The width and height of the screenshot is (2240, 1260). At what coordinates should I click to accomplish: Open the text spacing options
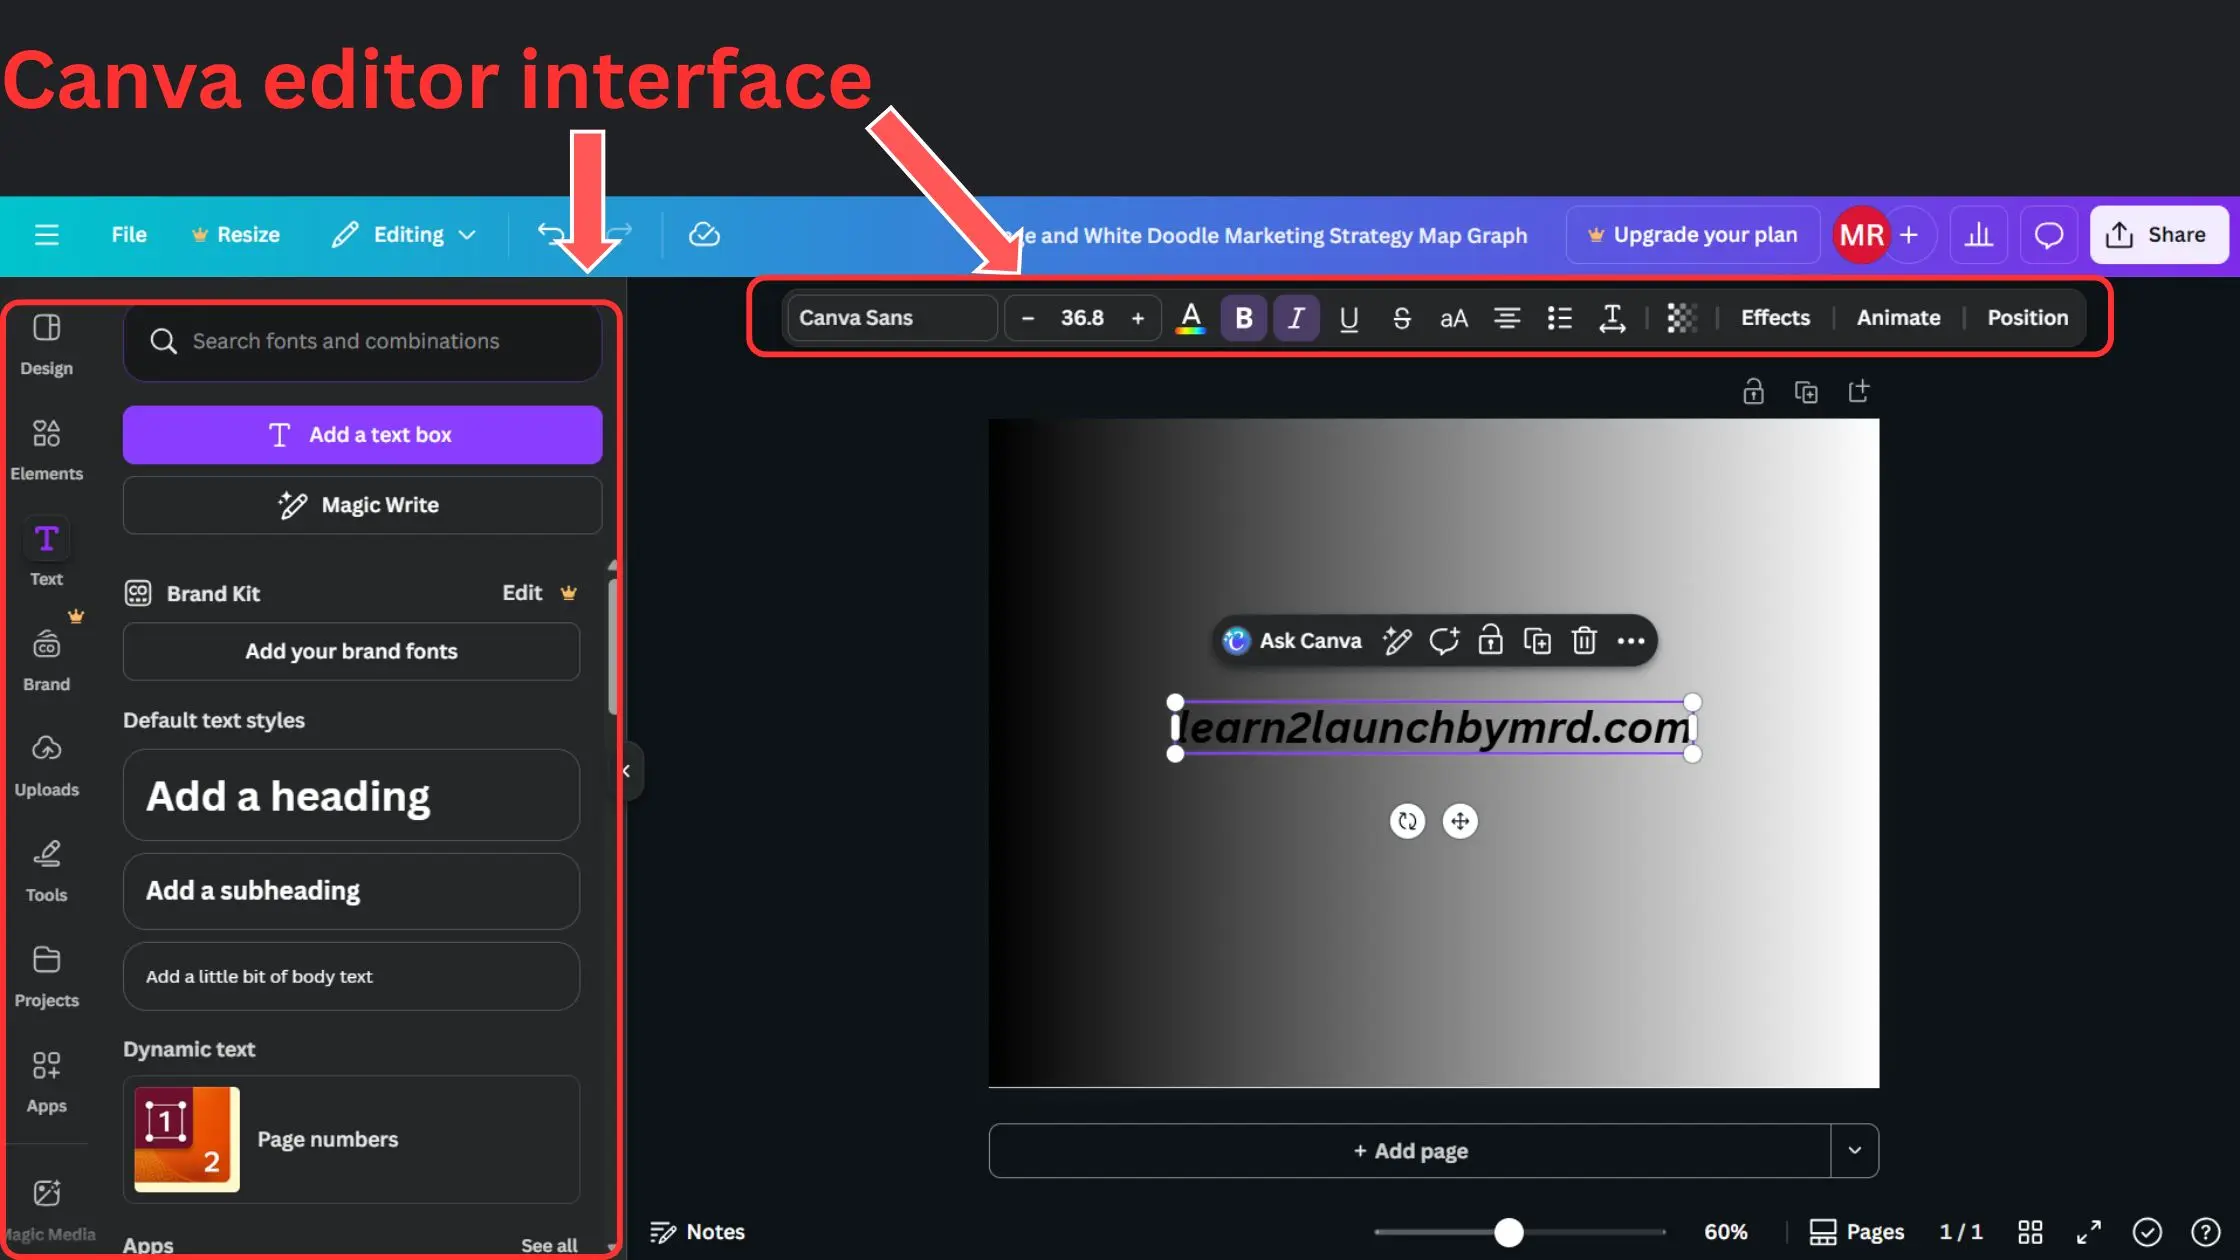tap(1612, 318)
